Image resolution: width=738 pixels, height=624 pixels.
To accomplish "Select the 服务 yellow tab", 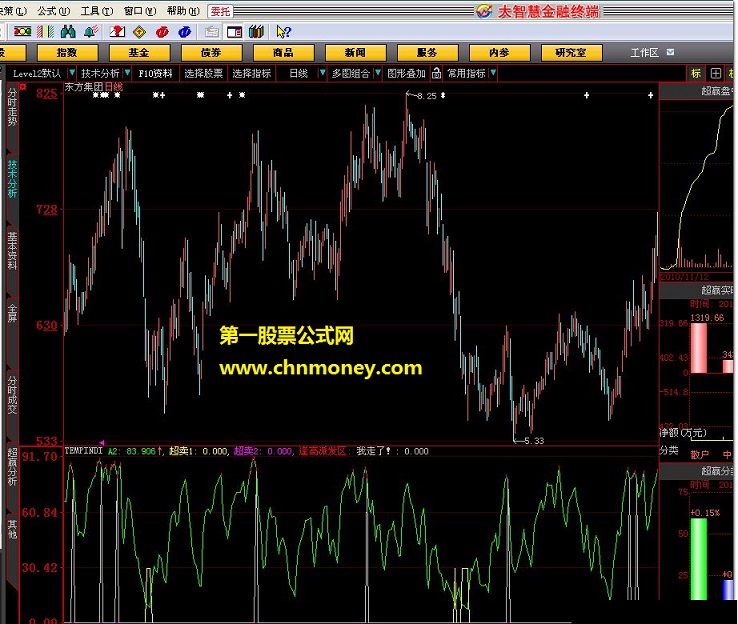I will tap(427, 53).
